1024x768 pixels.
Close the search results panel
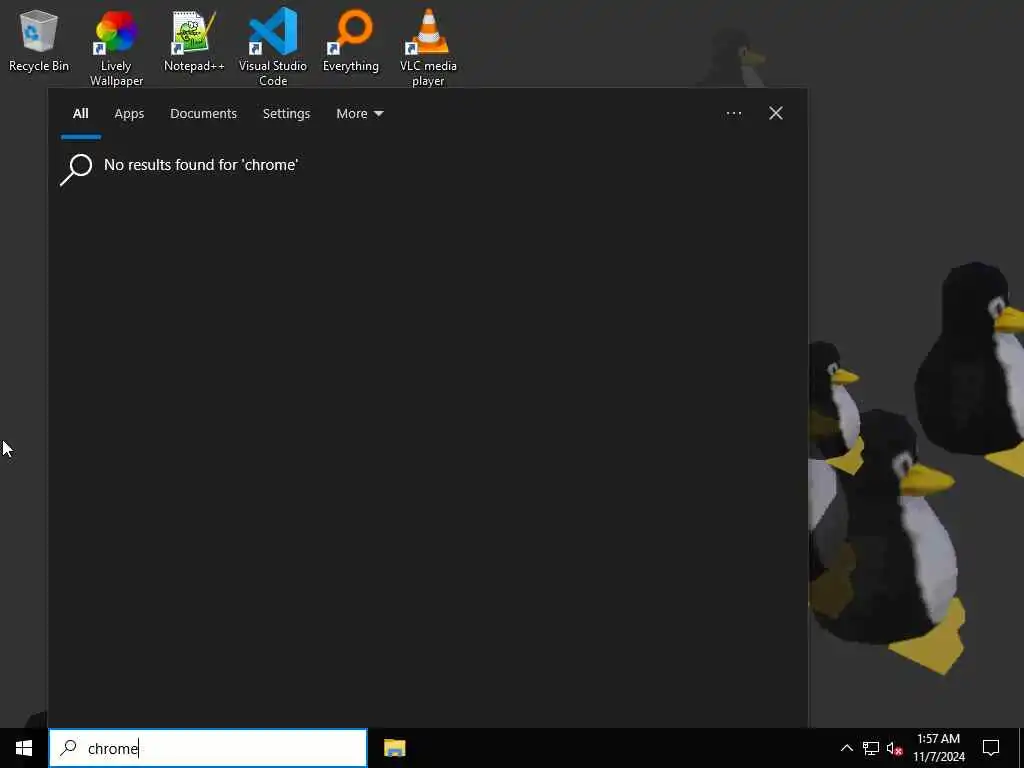(776, 114)
